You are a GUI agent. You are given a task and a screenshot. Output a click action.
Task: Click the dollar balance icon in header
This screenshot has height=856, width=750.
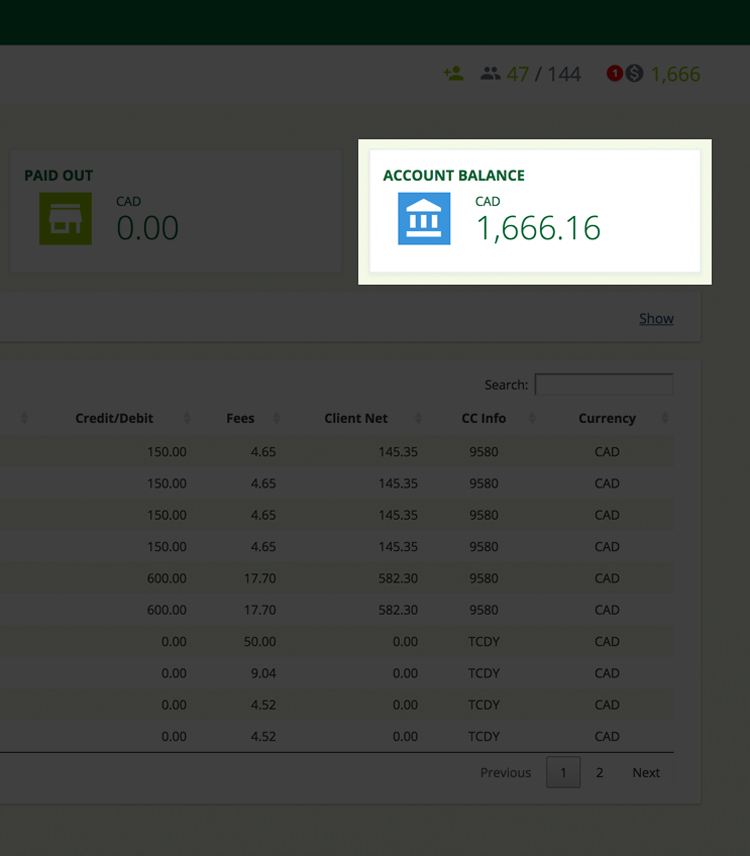coord(634,73)
